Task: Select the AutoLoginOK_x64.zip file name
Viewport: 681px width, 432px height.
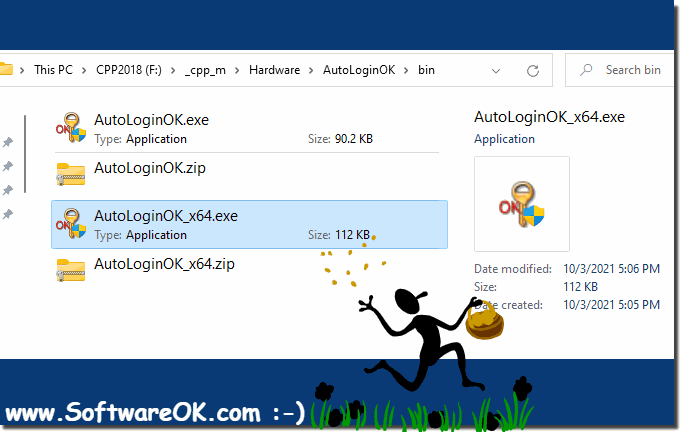Action: click(164, 264)
